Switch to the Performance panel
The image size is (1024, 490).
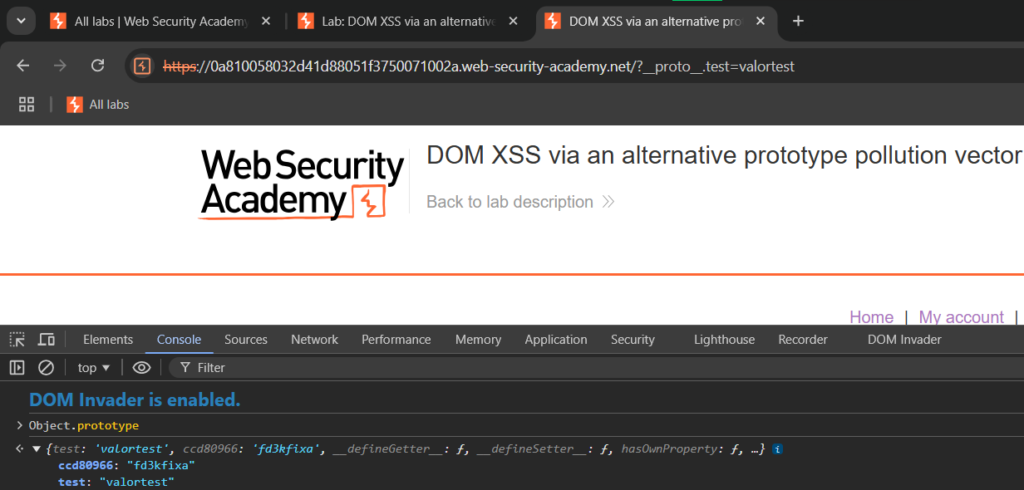tap(396, 340)
